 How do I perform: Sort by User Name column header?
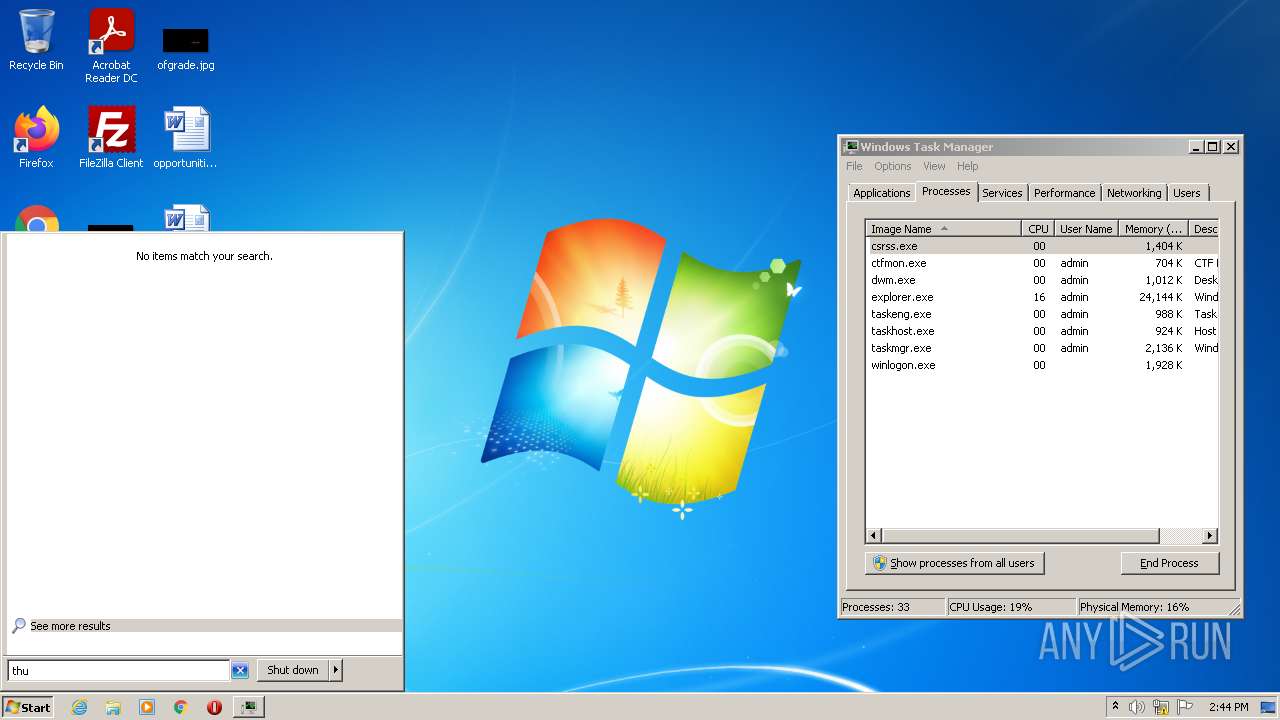click(x=1086, y=229)
